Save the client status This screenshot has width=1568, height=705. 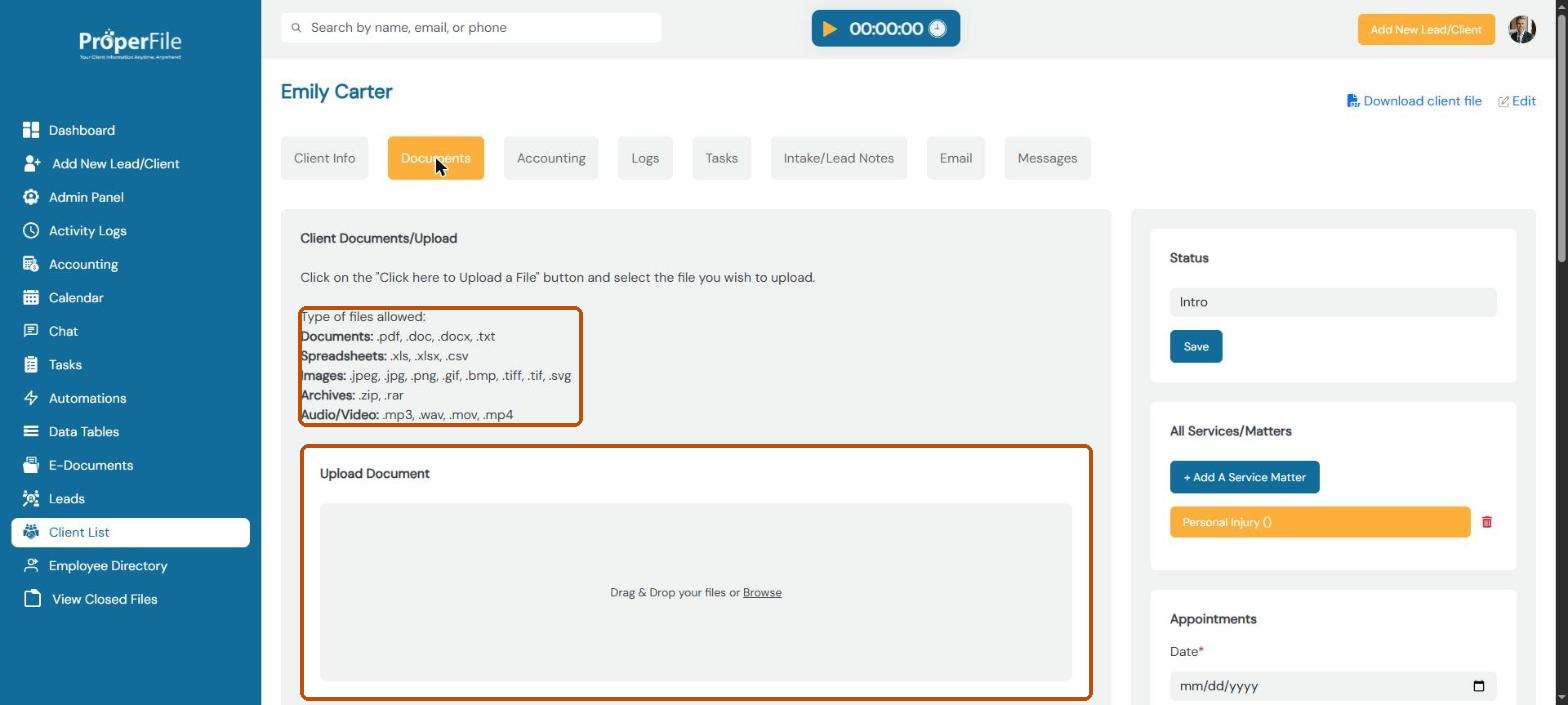pyautogui.click(x=1196, y=346)
